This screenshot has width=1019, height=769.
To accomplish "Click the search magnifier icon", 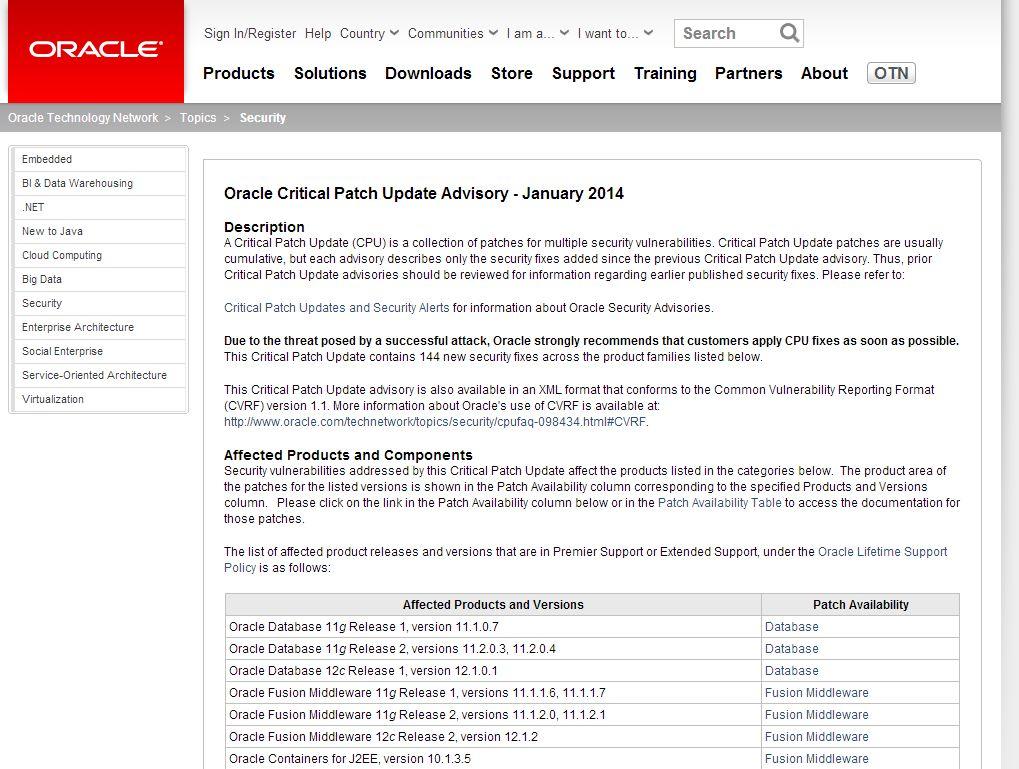I will click(x=789, y=33).
